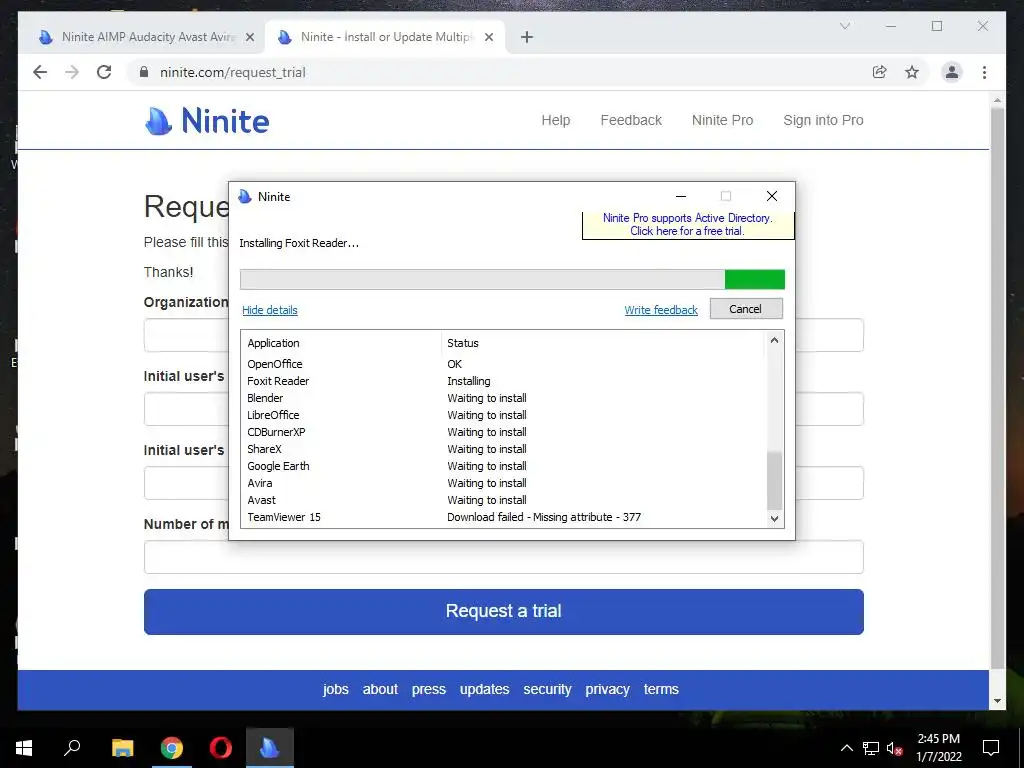Open security footer link
The height and width of the screenshot is (768, 1024).
pyautogui.click(x=547, y=689)
